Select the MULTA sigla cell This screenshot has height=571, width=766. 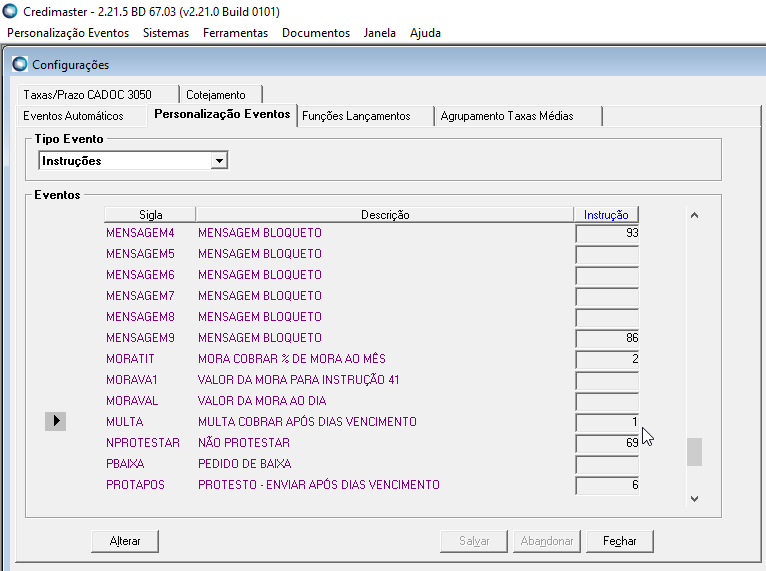(125, 422)
